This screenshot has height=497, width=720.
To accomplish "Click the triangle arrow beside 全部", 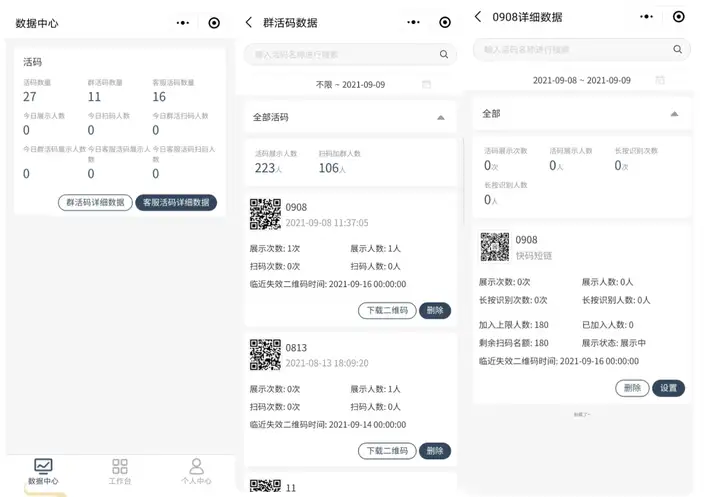I will click(x=674, y=114).
